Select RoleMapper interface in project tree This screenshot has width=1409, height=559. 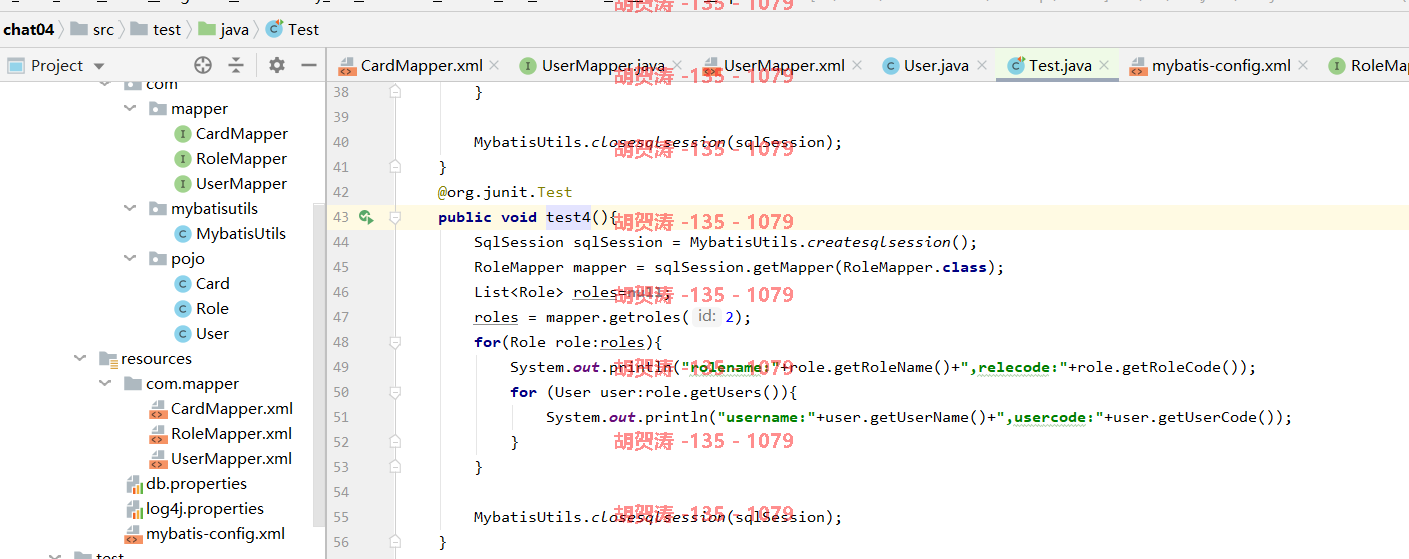tap(231, 159)
